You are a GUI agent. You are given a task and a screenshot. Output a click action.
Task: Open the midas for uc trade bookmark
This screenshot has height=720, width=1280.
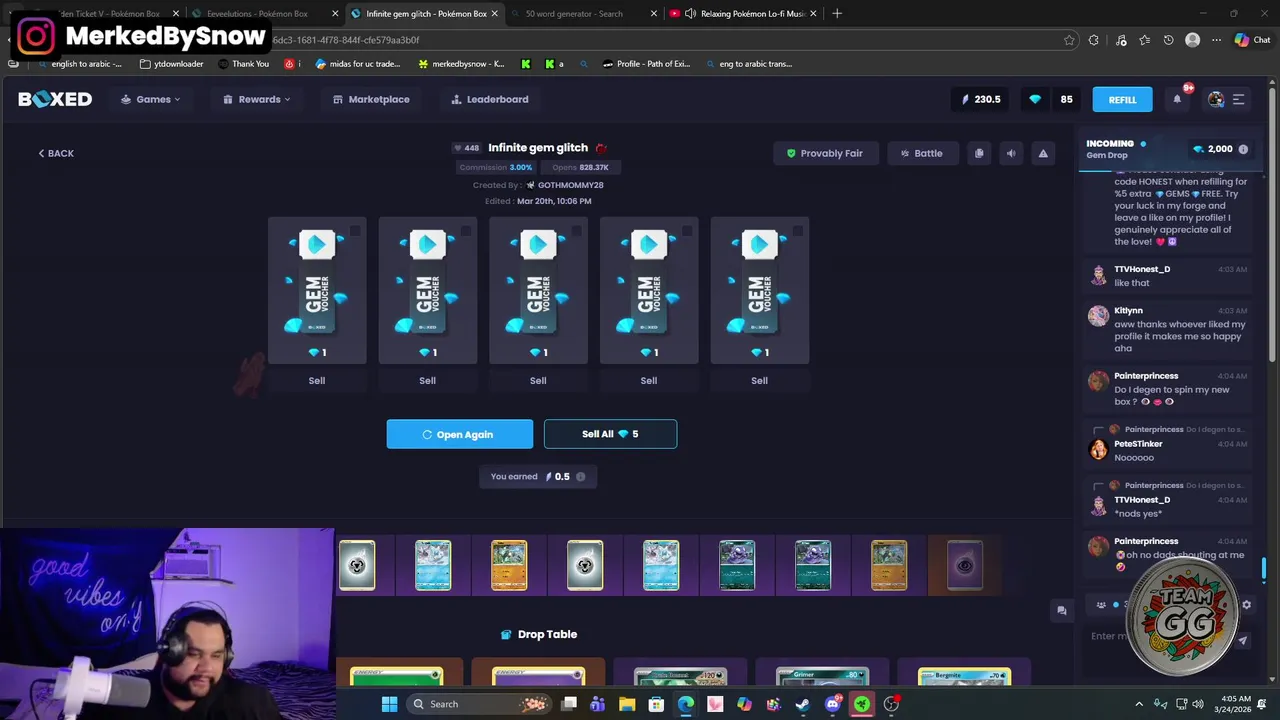(358, 64)
